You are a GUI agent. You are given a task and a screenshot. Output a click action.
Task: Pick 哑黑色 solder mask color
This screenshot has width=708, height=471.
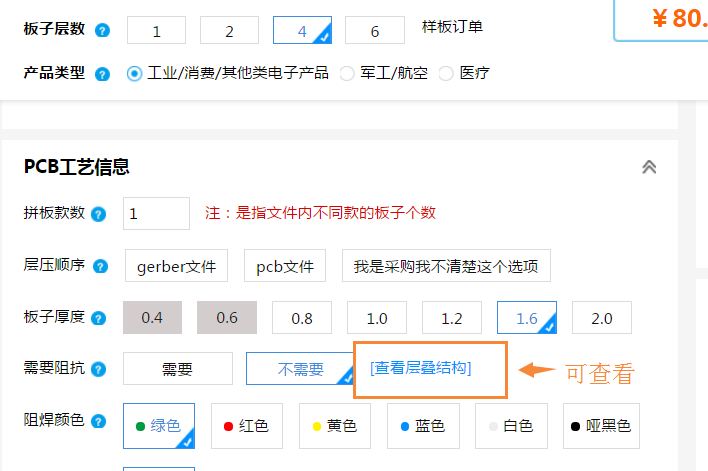601,426
